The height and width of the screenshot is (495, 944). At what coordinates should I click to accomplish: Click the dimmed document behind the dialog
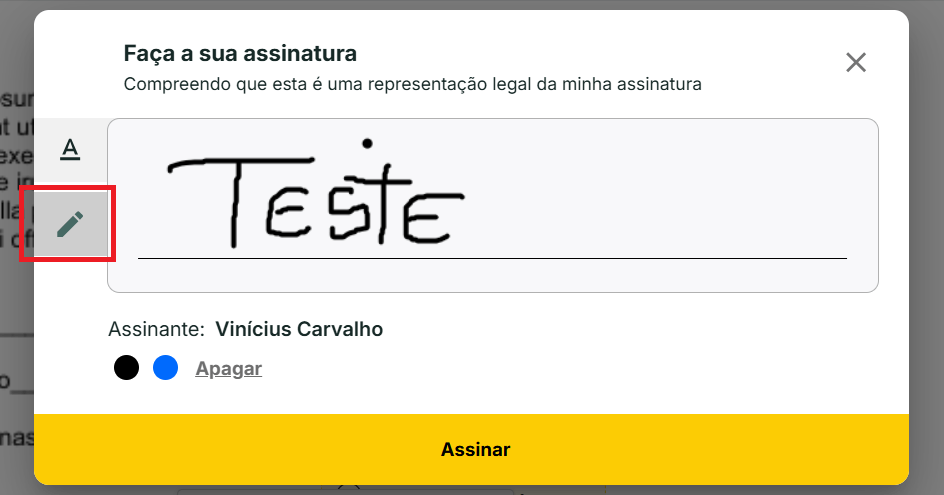pyautogui.click(x=14, y=300)
